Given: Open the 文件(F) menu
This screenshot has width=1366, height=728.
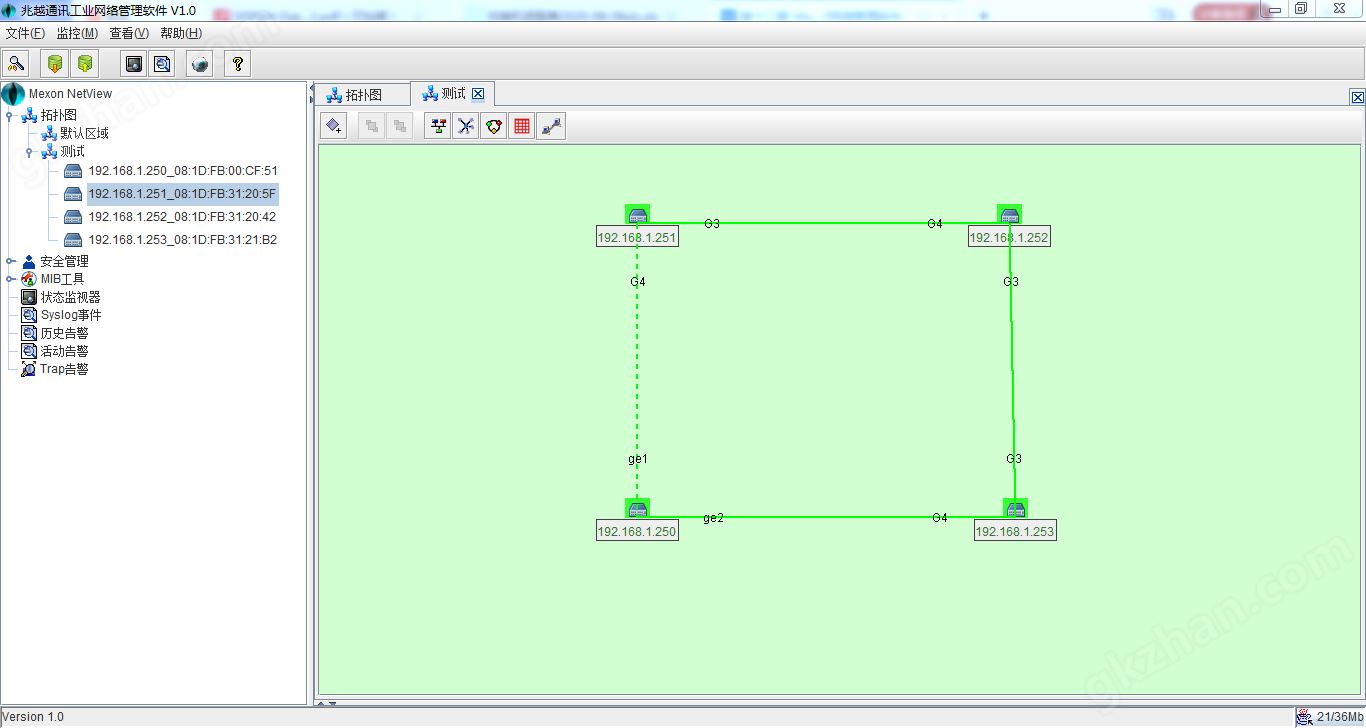Looking at the screenshot, I should [25, 33].
